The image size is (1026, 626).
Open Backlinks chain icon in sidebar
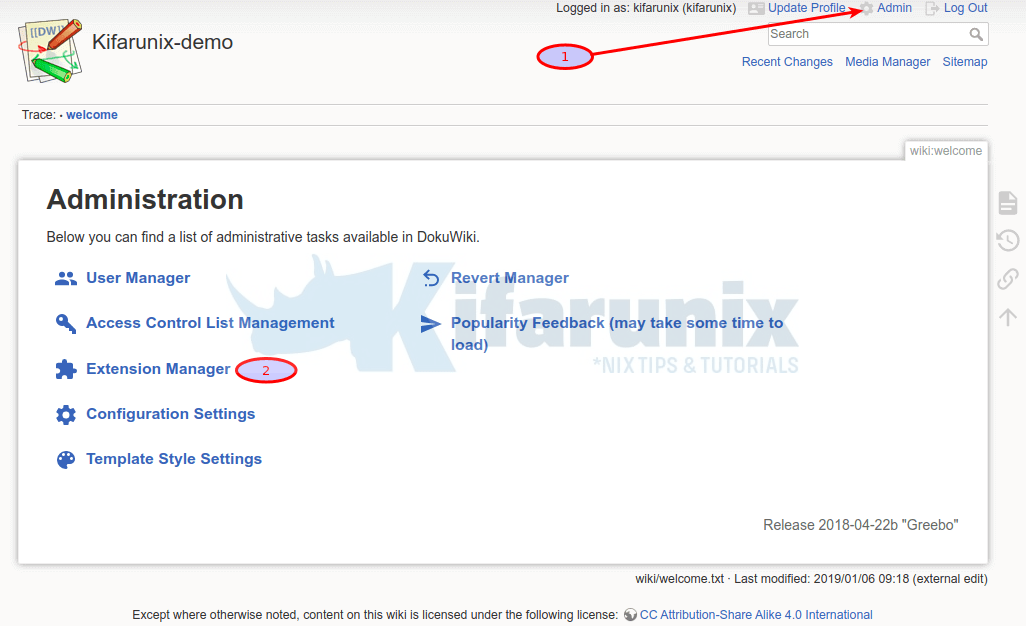pyautogui.click(x=1008, y=279)
